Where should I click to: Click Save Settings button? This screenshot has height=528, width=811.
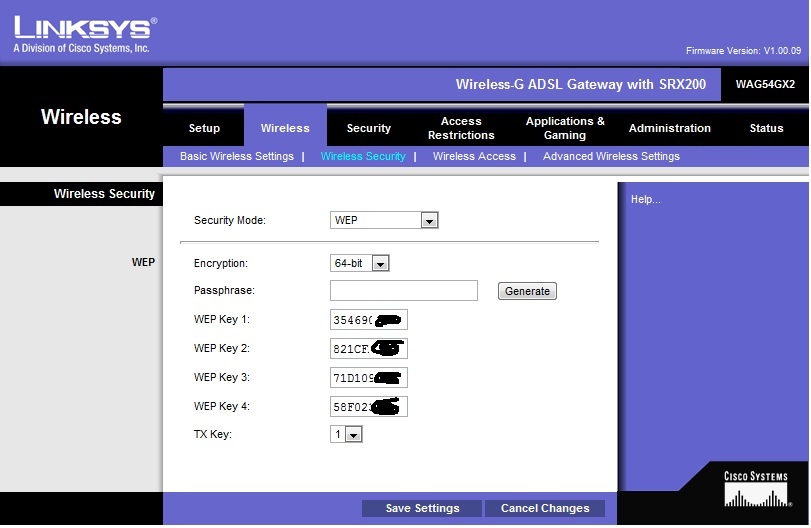point(422,508)
